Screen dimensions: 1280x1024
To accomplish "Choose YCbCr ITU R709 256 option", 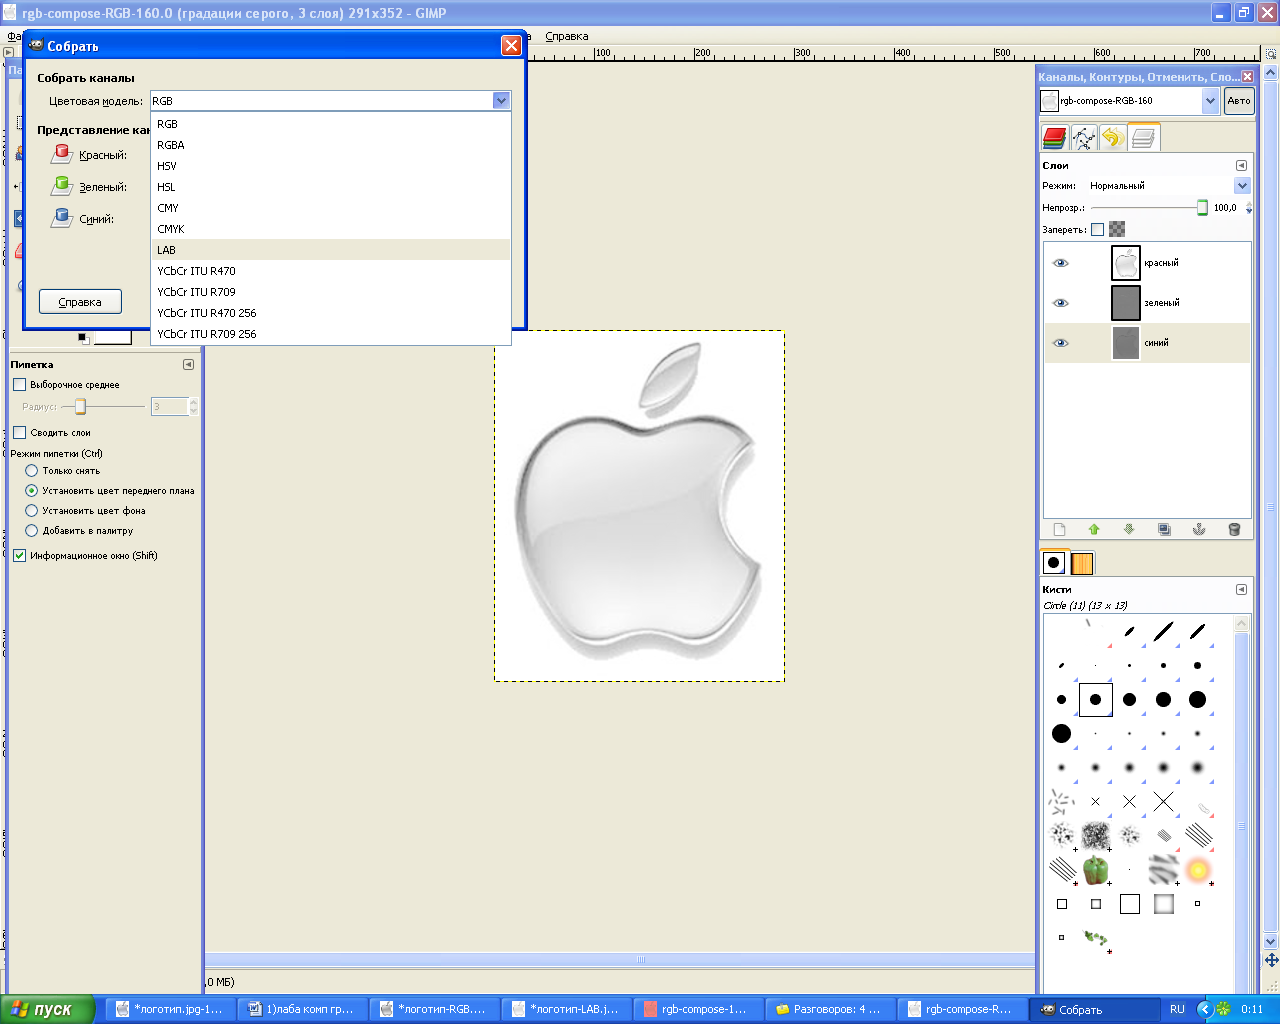I will tap(331, 334).
